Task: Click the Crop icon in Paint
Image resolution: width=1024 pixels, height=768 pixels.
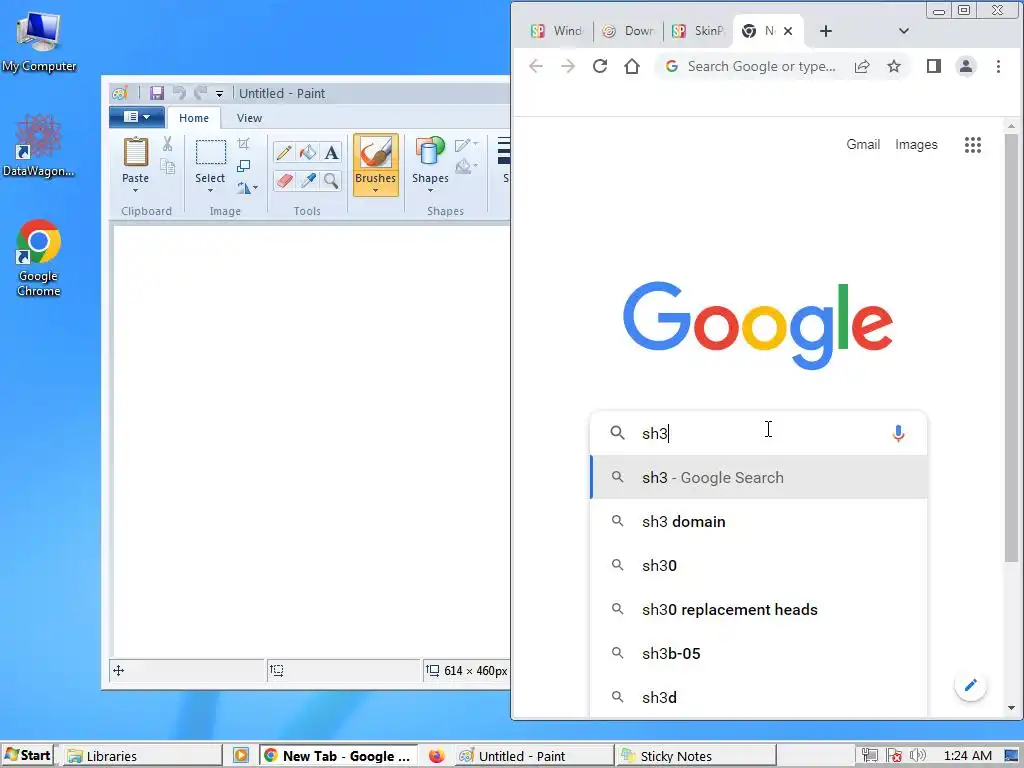Action: pos(244,144)
